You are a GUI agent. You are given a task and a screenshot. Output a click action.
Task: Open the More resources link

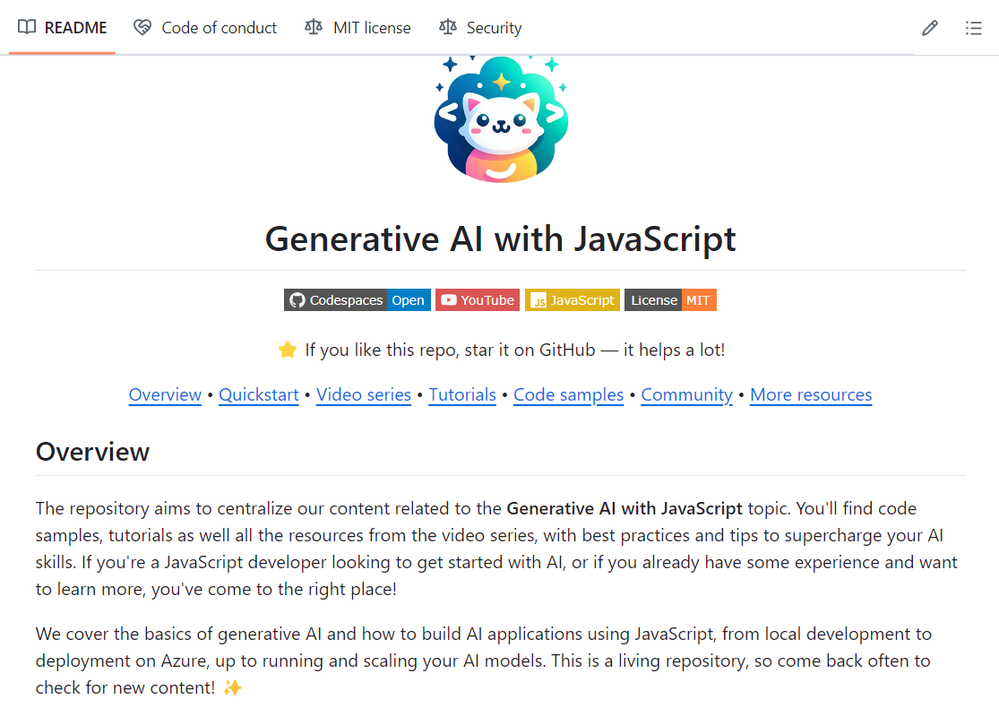(x=810, y=395)
